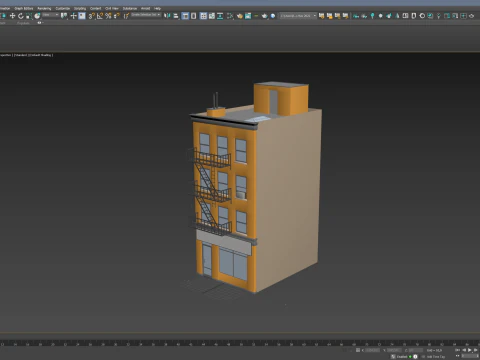This screenshot has height=360, width=480.
Task: Toggle Percent Snap
Action: (x=108, y=16)
